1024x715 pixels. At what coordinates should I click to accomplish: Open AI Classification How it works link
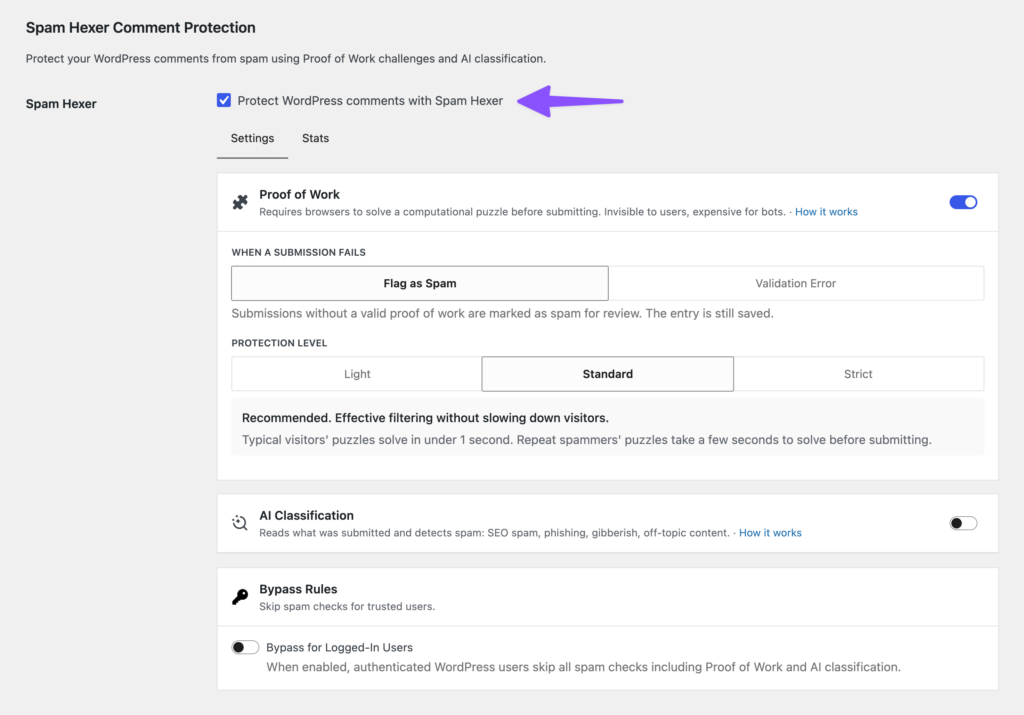pos(770,533)
